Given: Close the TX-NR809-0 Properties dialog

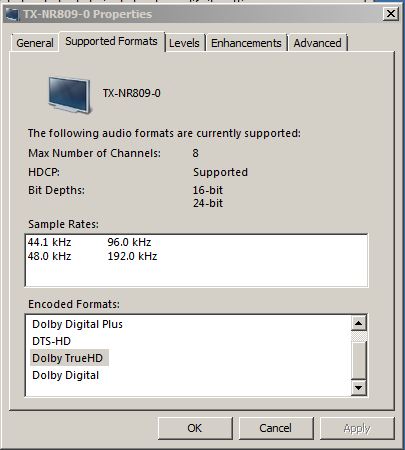Looking at the screenshot, I should [391, 14].
